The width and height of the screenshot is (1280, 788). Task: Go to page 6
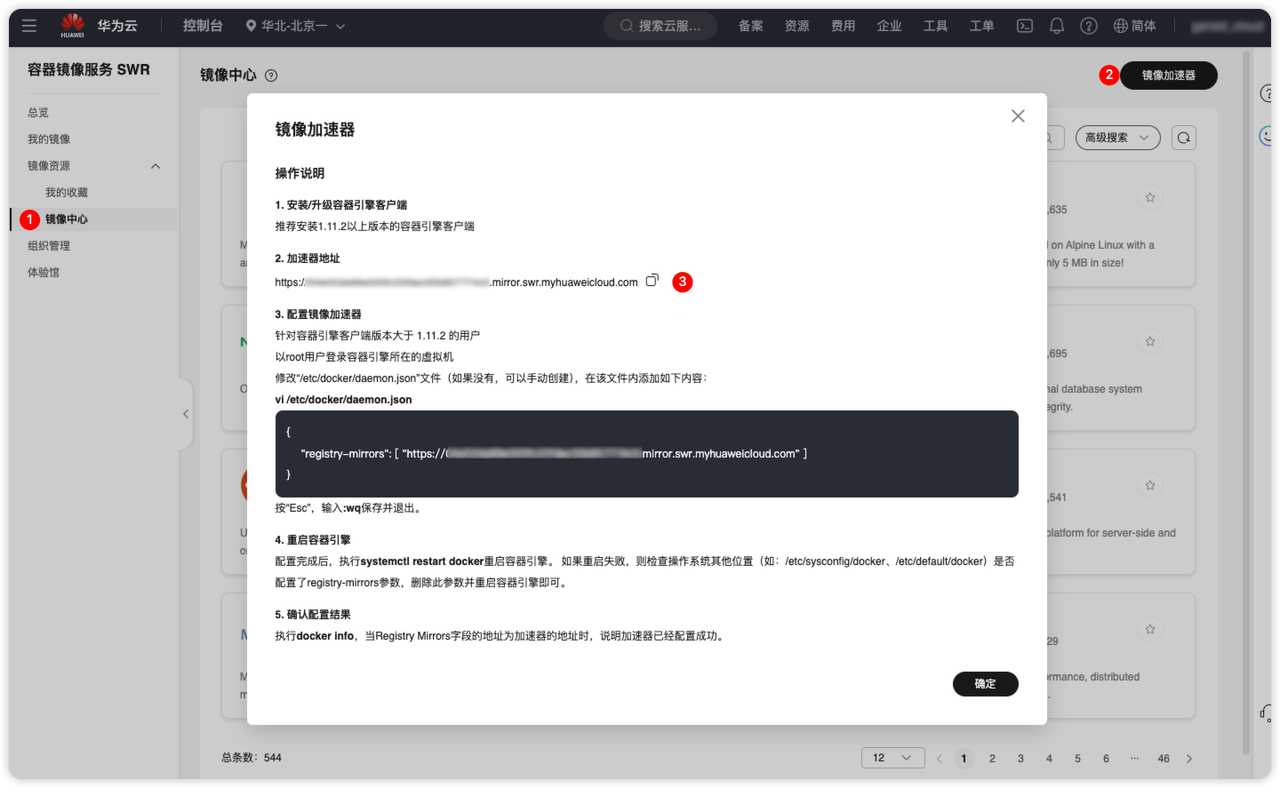[x=1106, y=758]
